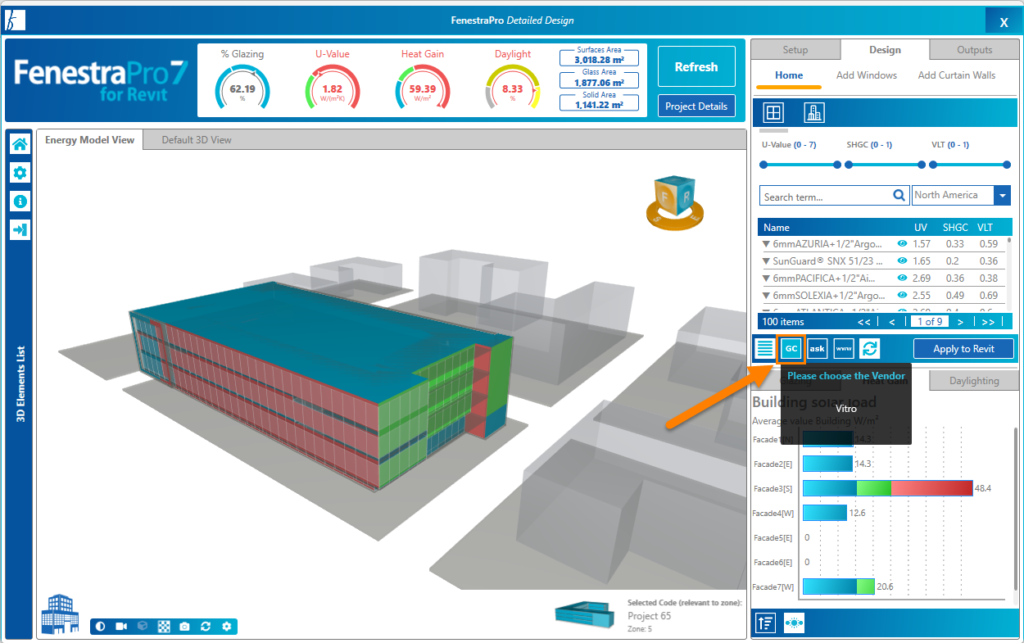Expand the SunGuard SNX 51/23 row
The width and height of the screenshot is (1024, 643).
766,261
